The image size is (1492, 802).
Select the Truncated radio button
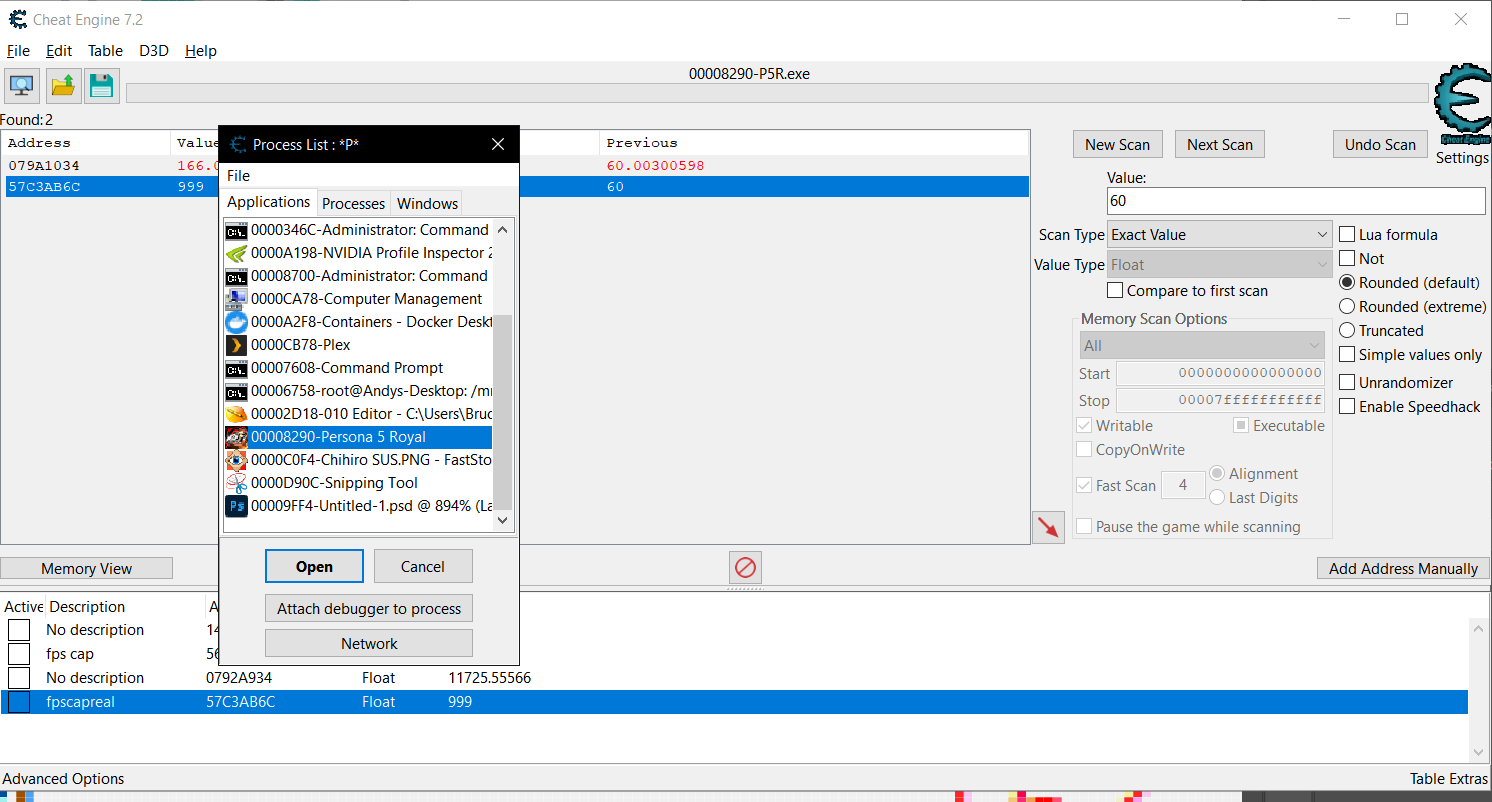(1348, 331)
